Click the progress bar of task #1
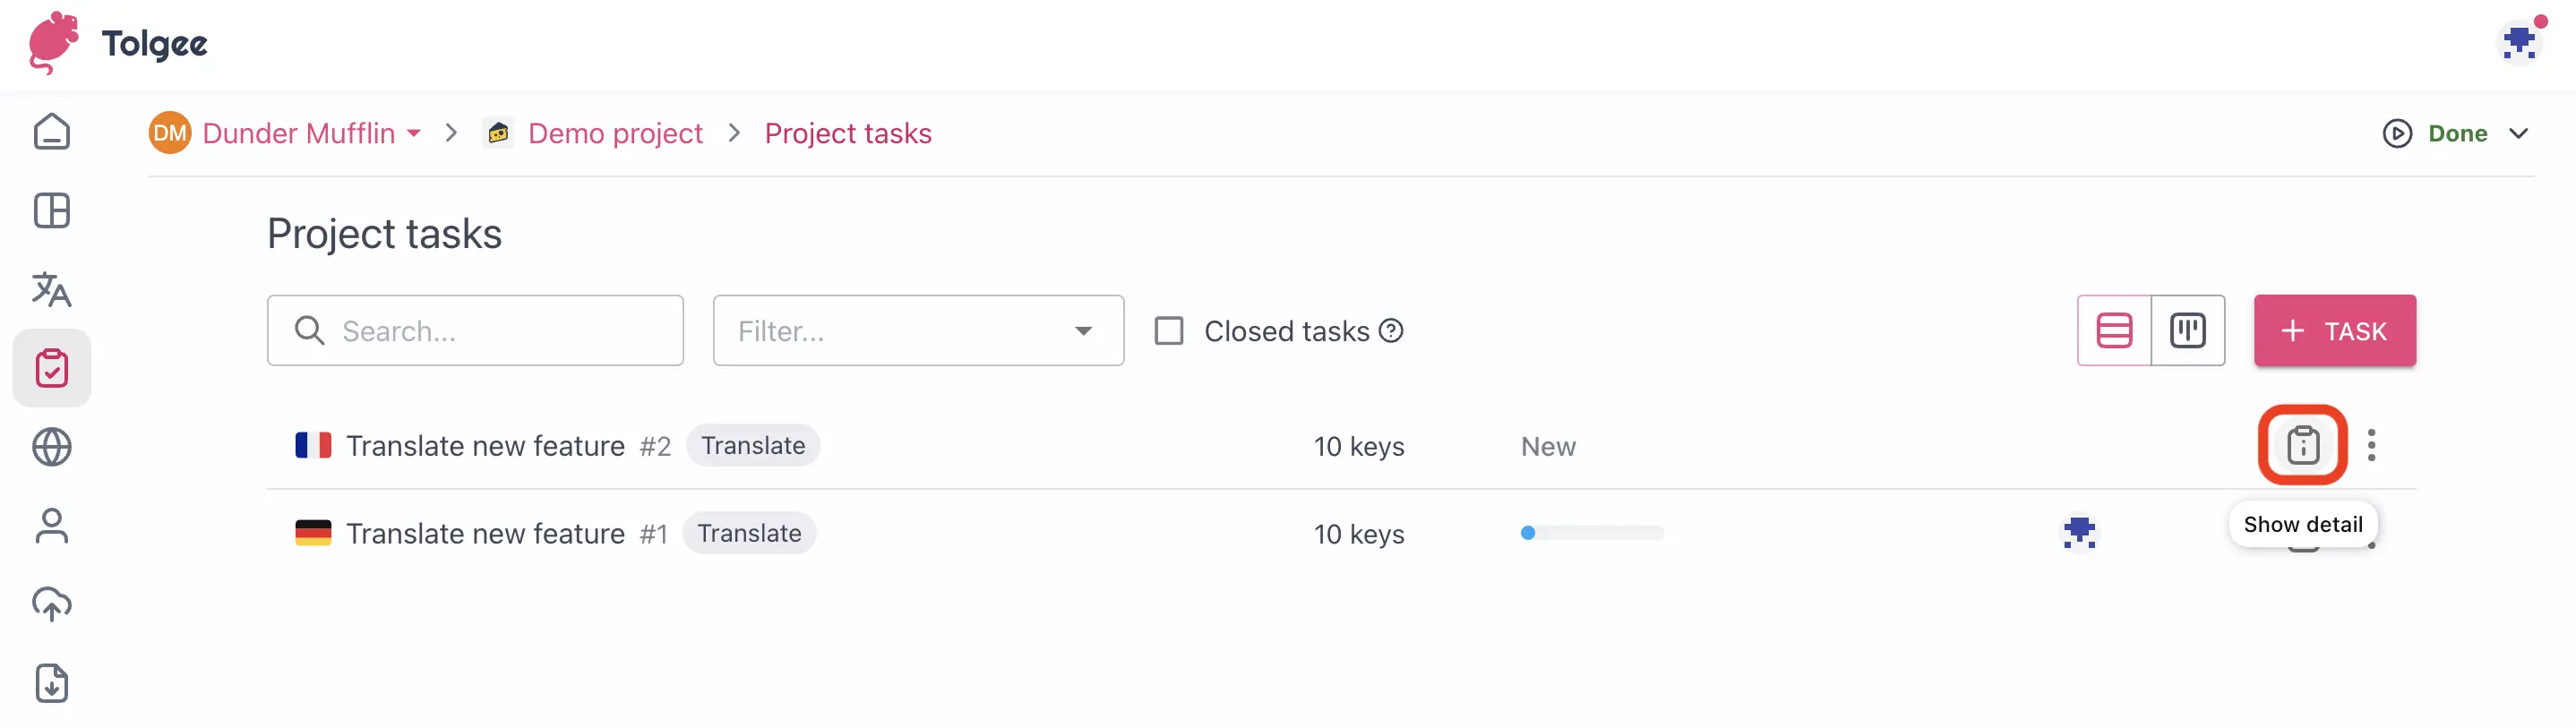 1592,533
